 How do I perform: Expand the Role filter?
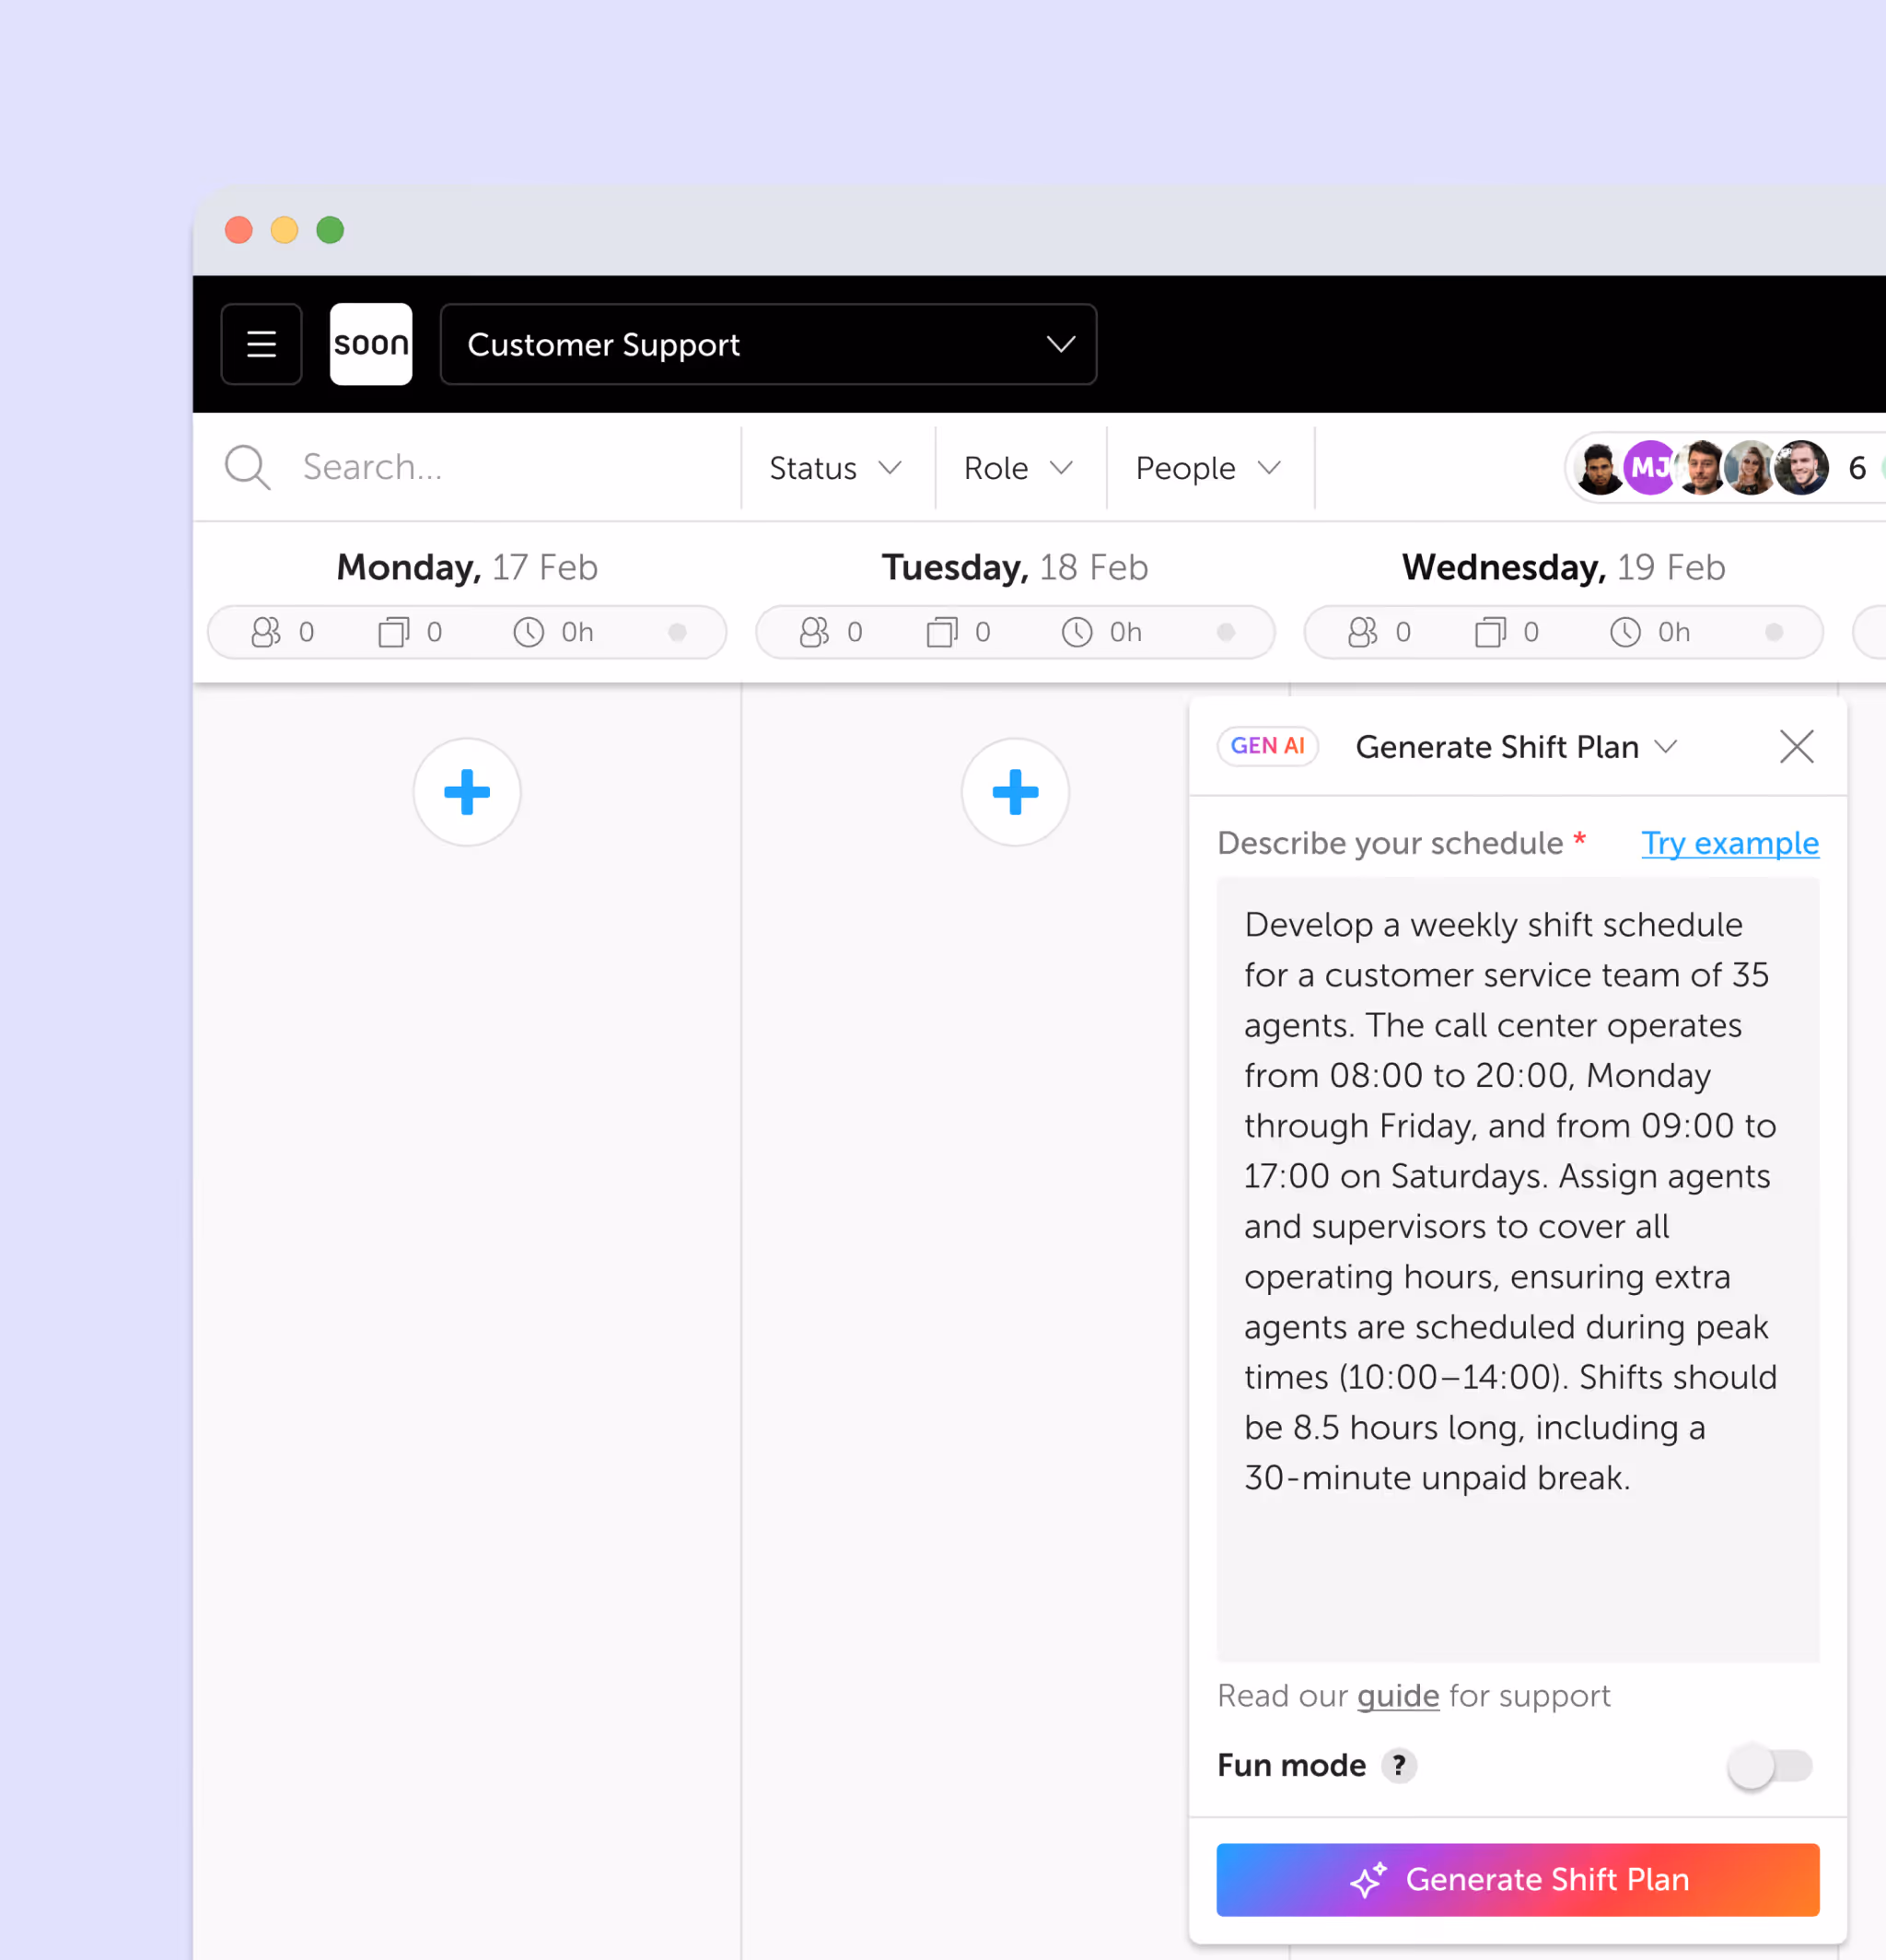[x=1018, y=468]
